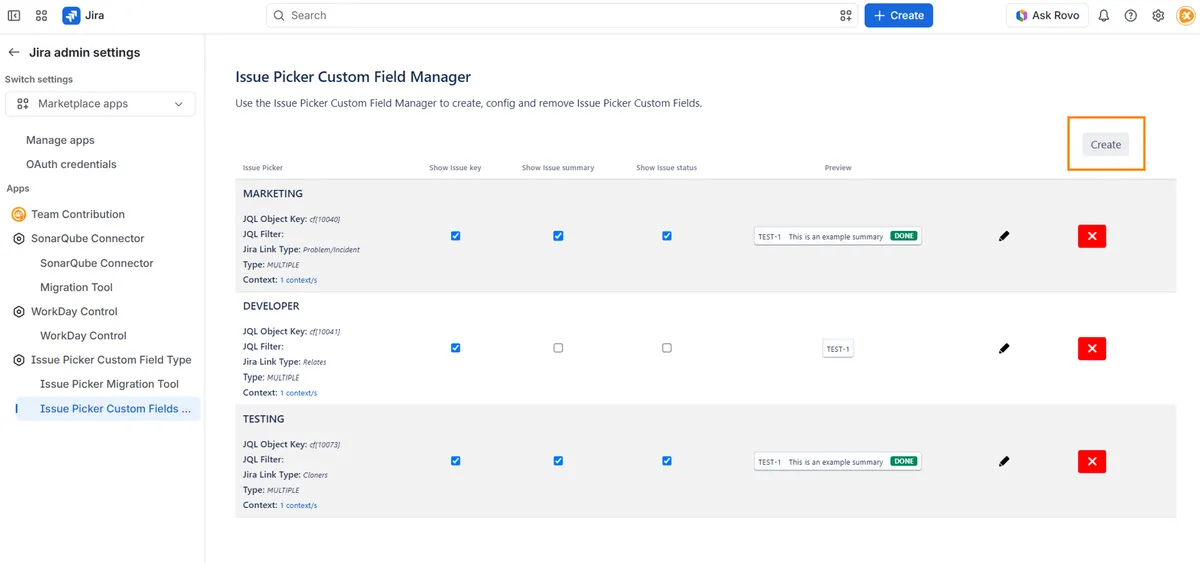This screenshot has height=563, width=1200.
Task: Toggle Show Issue summary for MARKETING
Action: [558, 236]
